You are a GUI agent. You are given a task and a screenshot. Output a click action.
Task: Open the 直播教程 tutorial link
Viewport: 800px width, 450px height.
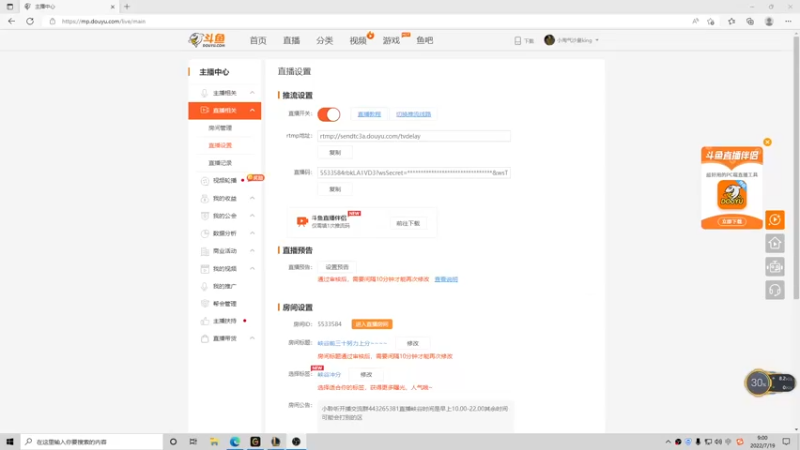click(x=369, y=114)
